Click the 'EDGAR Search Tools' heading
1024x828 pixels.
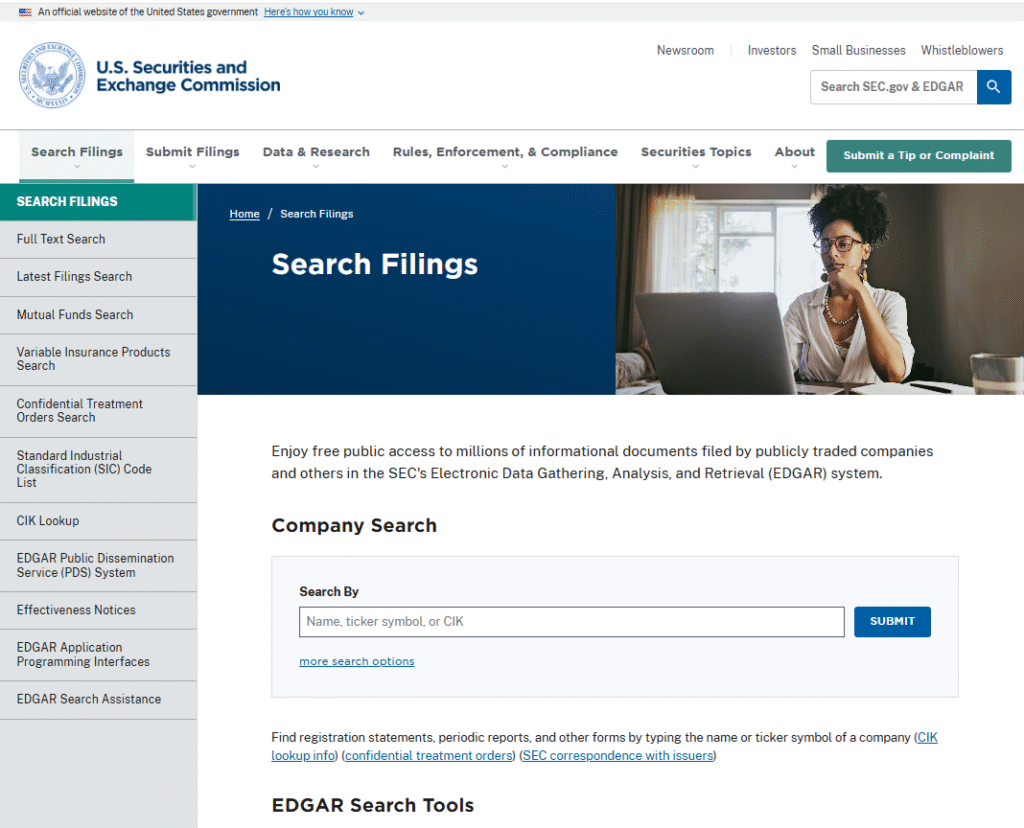373,805
